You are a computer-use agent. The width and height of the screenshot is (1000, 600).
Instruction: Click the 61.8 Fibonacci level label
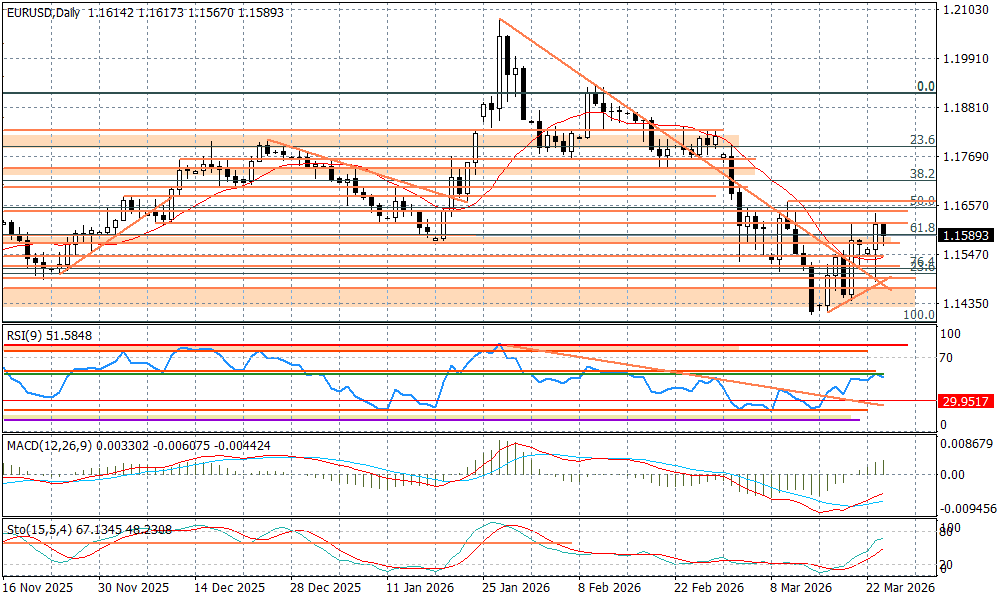(922, 227)
